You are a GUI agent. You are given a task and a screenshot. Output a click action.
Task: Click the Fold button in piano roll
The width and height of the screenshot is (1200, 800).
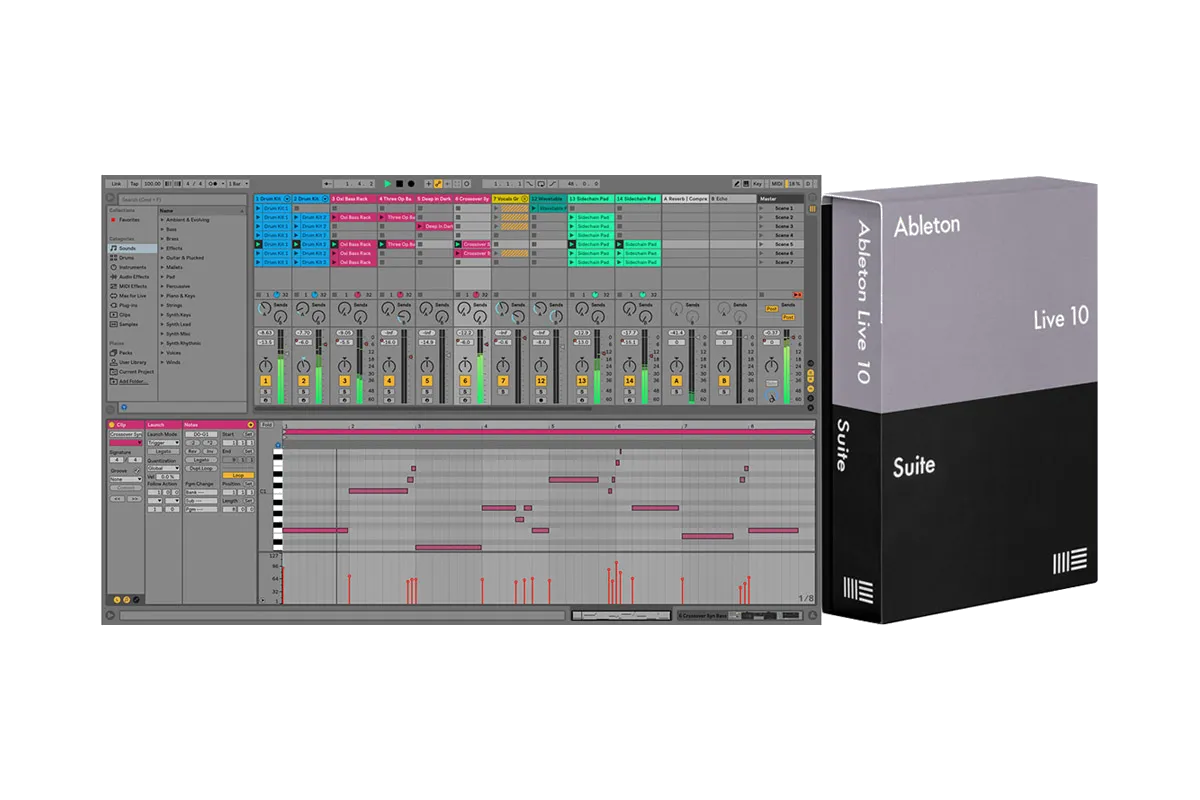[266, 425]
